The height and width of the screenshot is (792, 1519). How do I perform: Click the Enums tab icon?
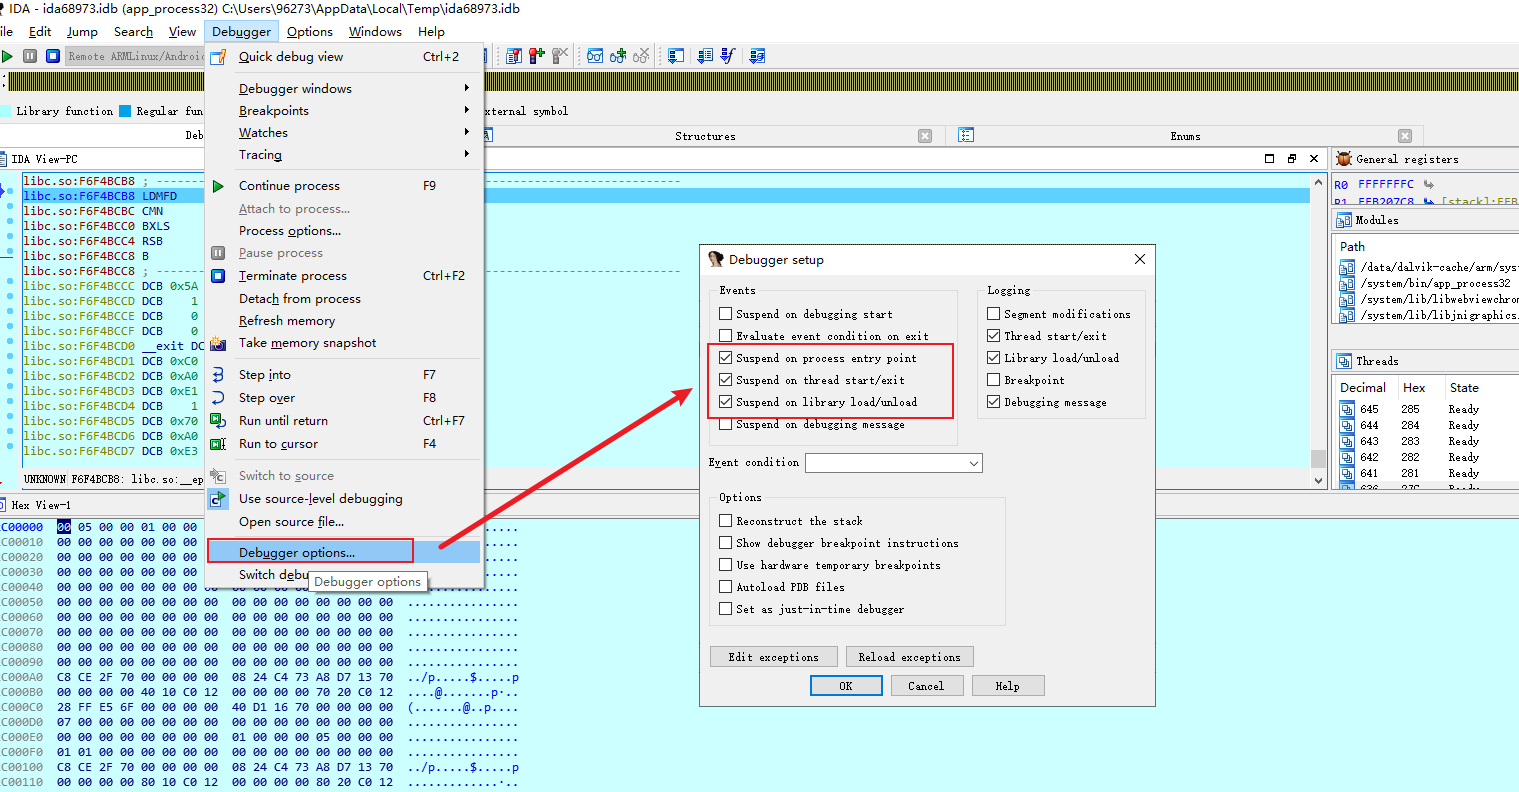(x=966, y=135)
